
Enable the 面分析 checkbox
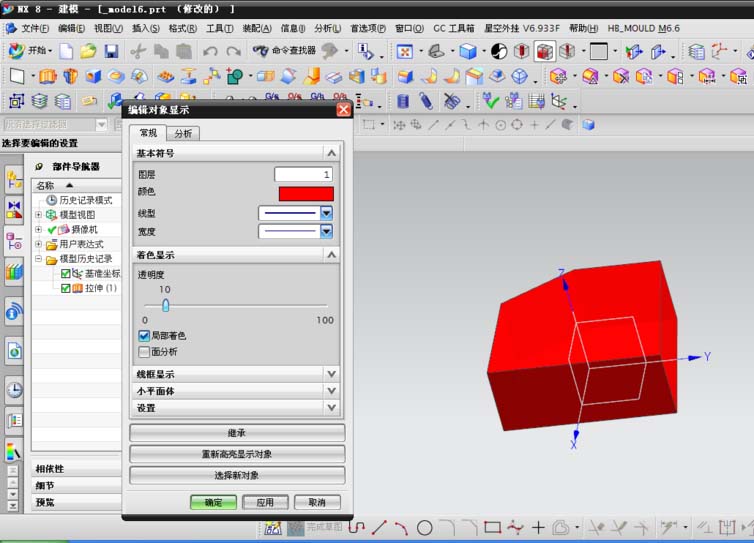144,352
